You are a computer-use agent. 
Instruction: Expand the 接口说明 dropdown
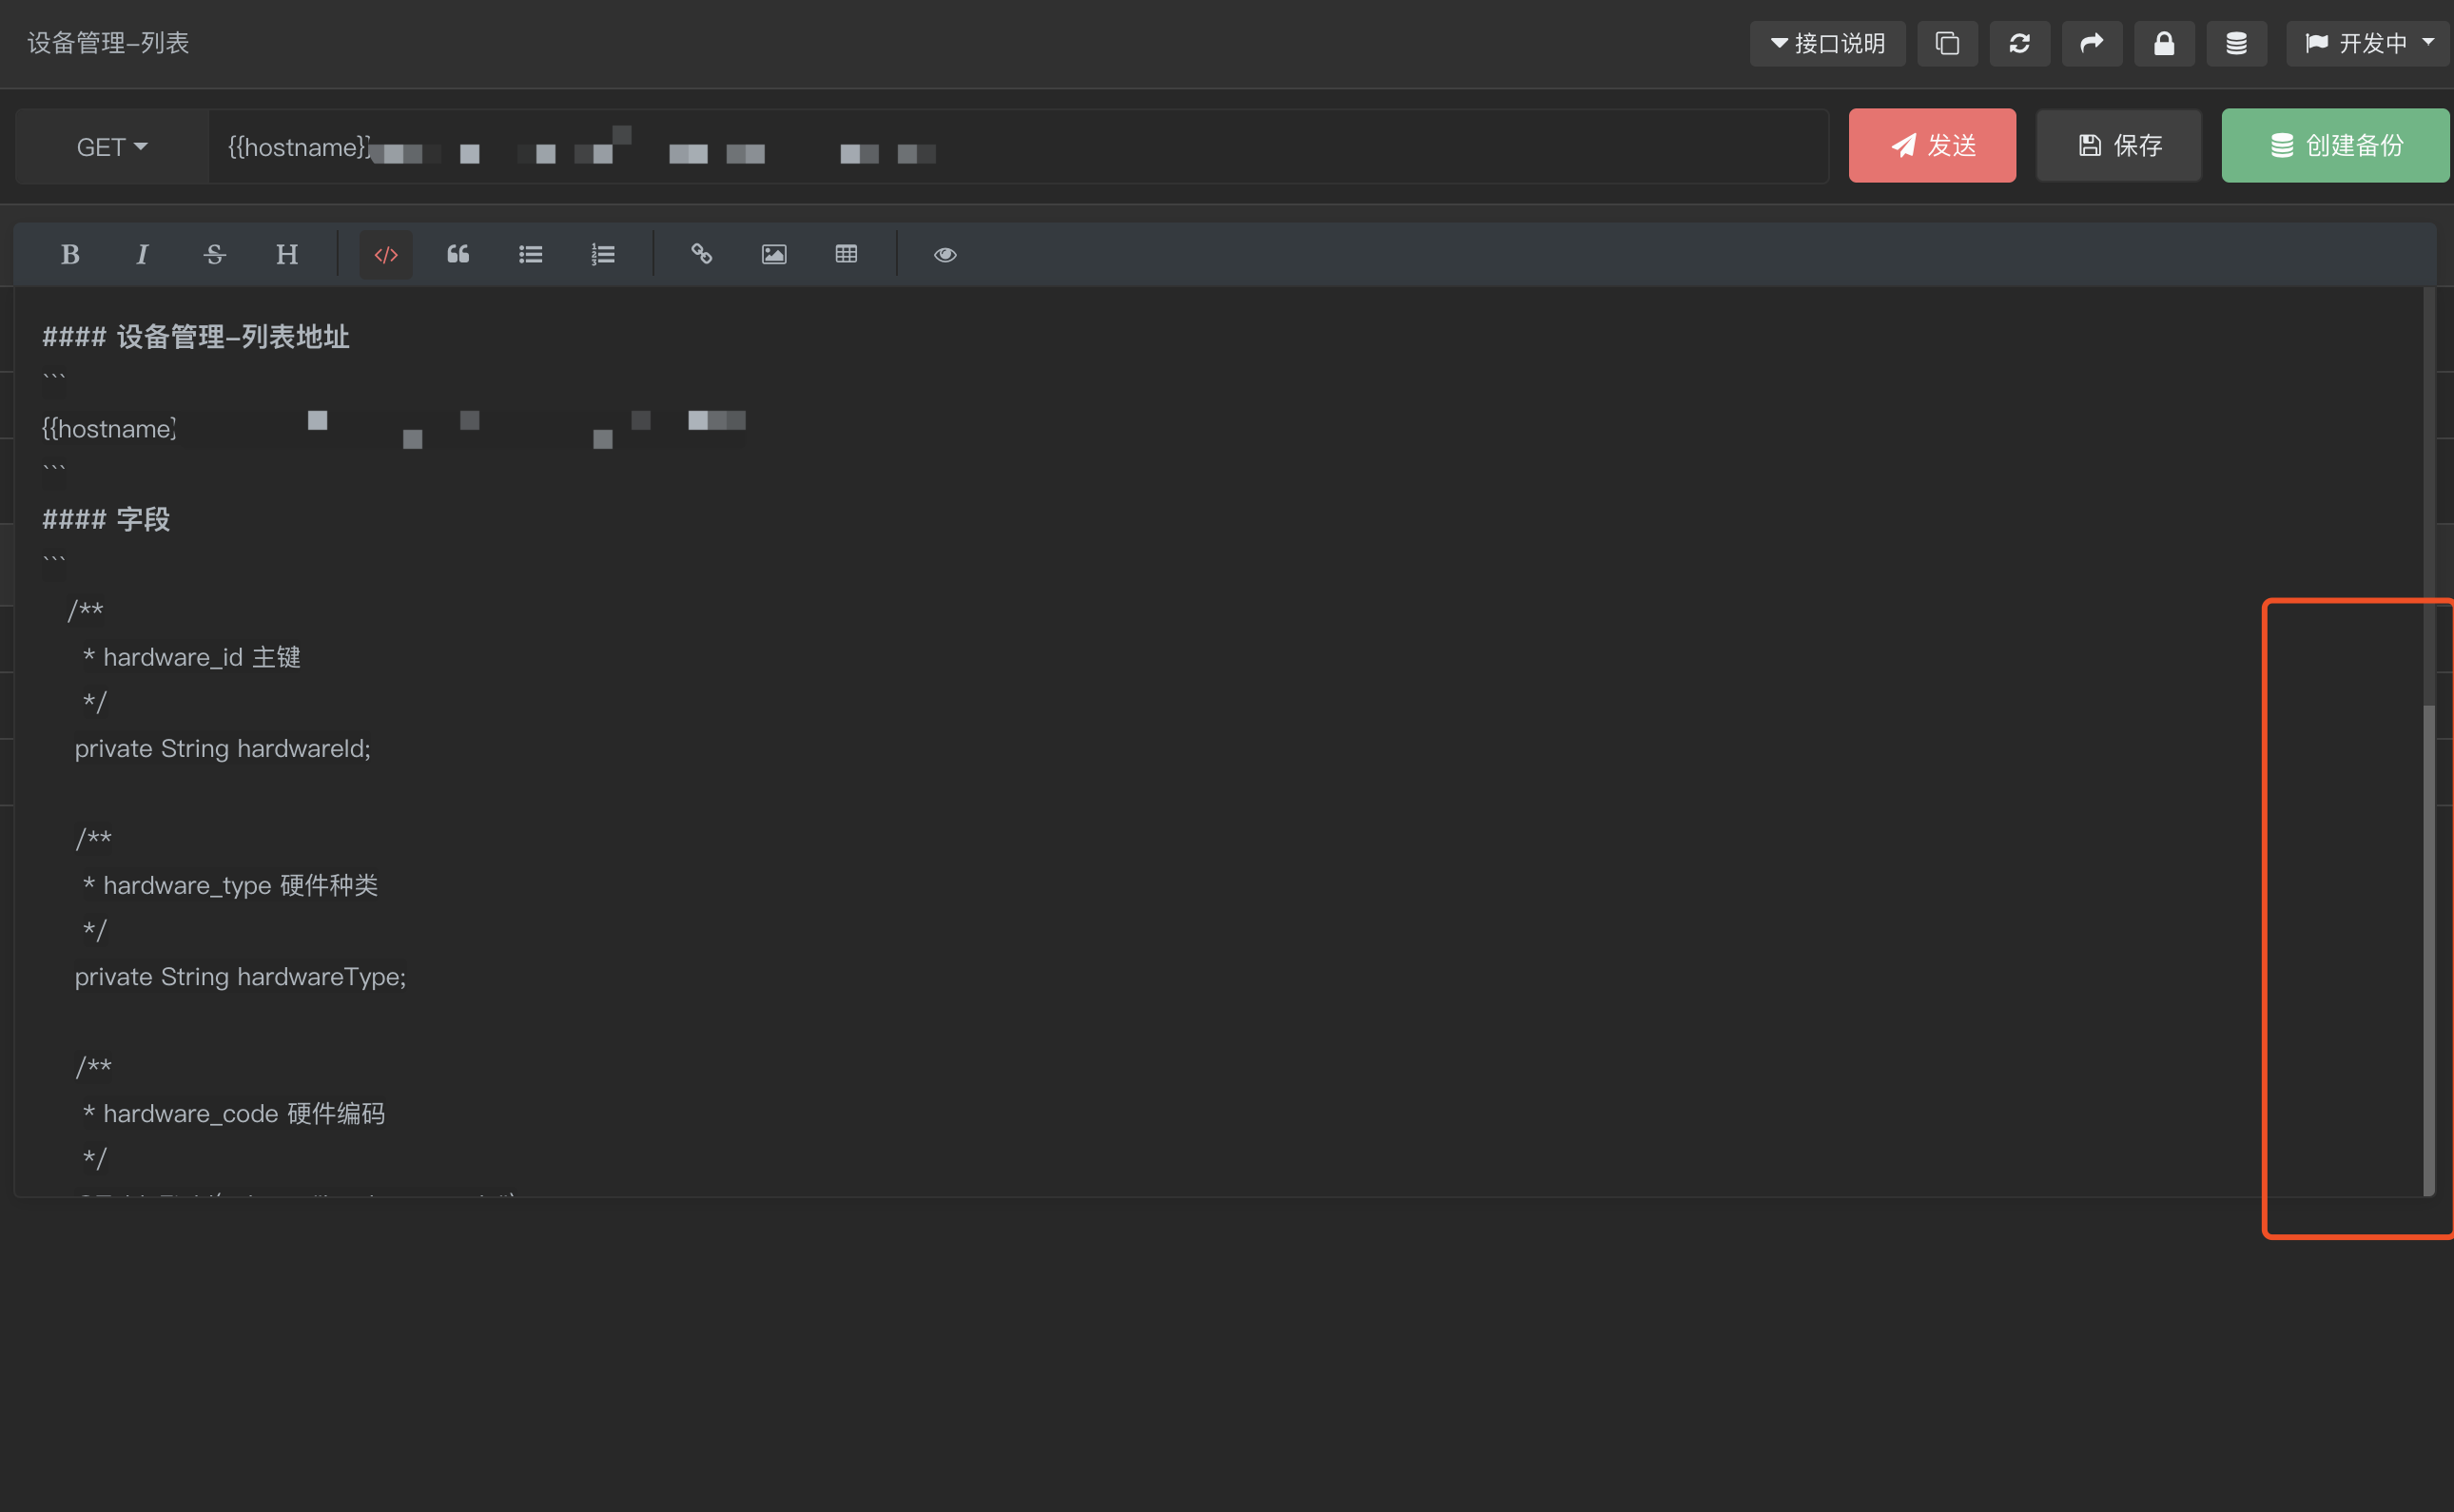[1827, 43]
